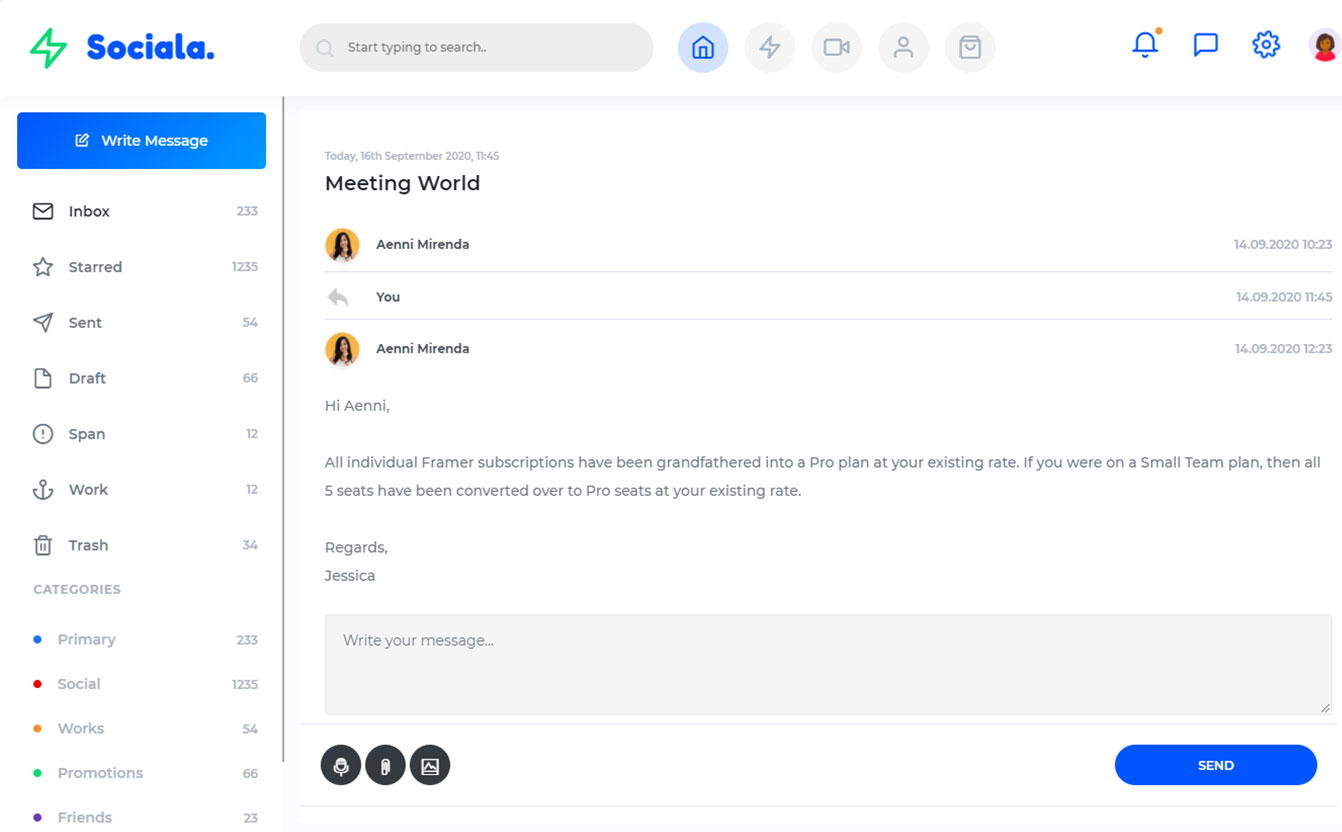Insert an image with the picture button
This screenshot has height=832, width=1342.
point(430,766)
